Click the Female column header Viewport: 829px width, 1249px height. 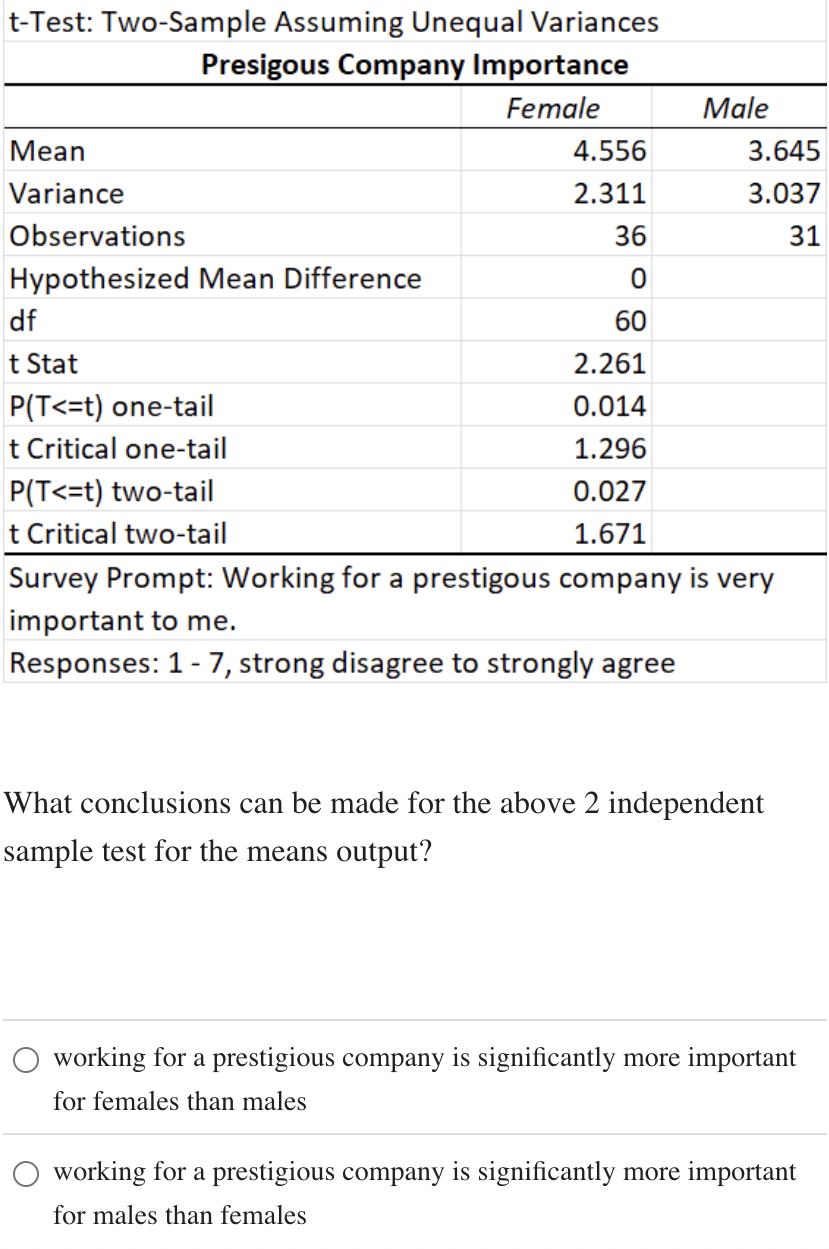point(552,108)
